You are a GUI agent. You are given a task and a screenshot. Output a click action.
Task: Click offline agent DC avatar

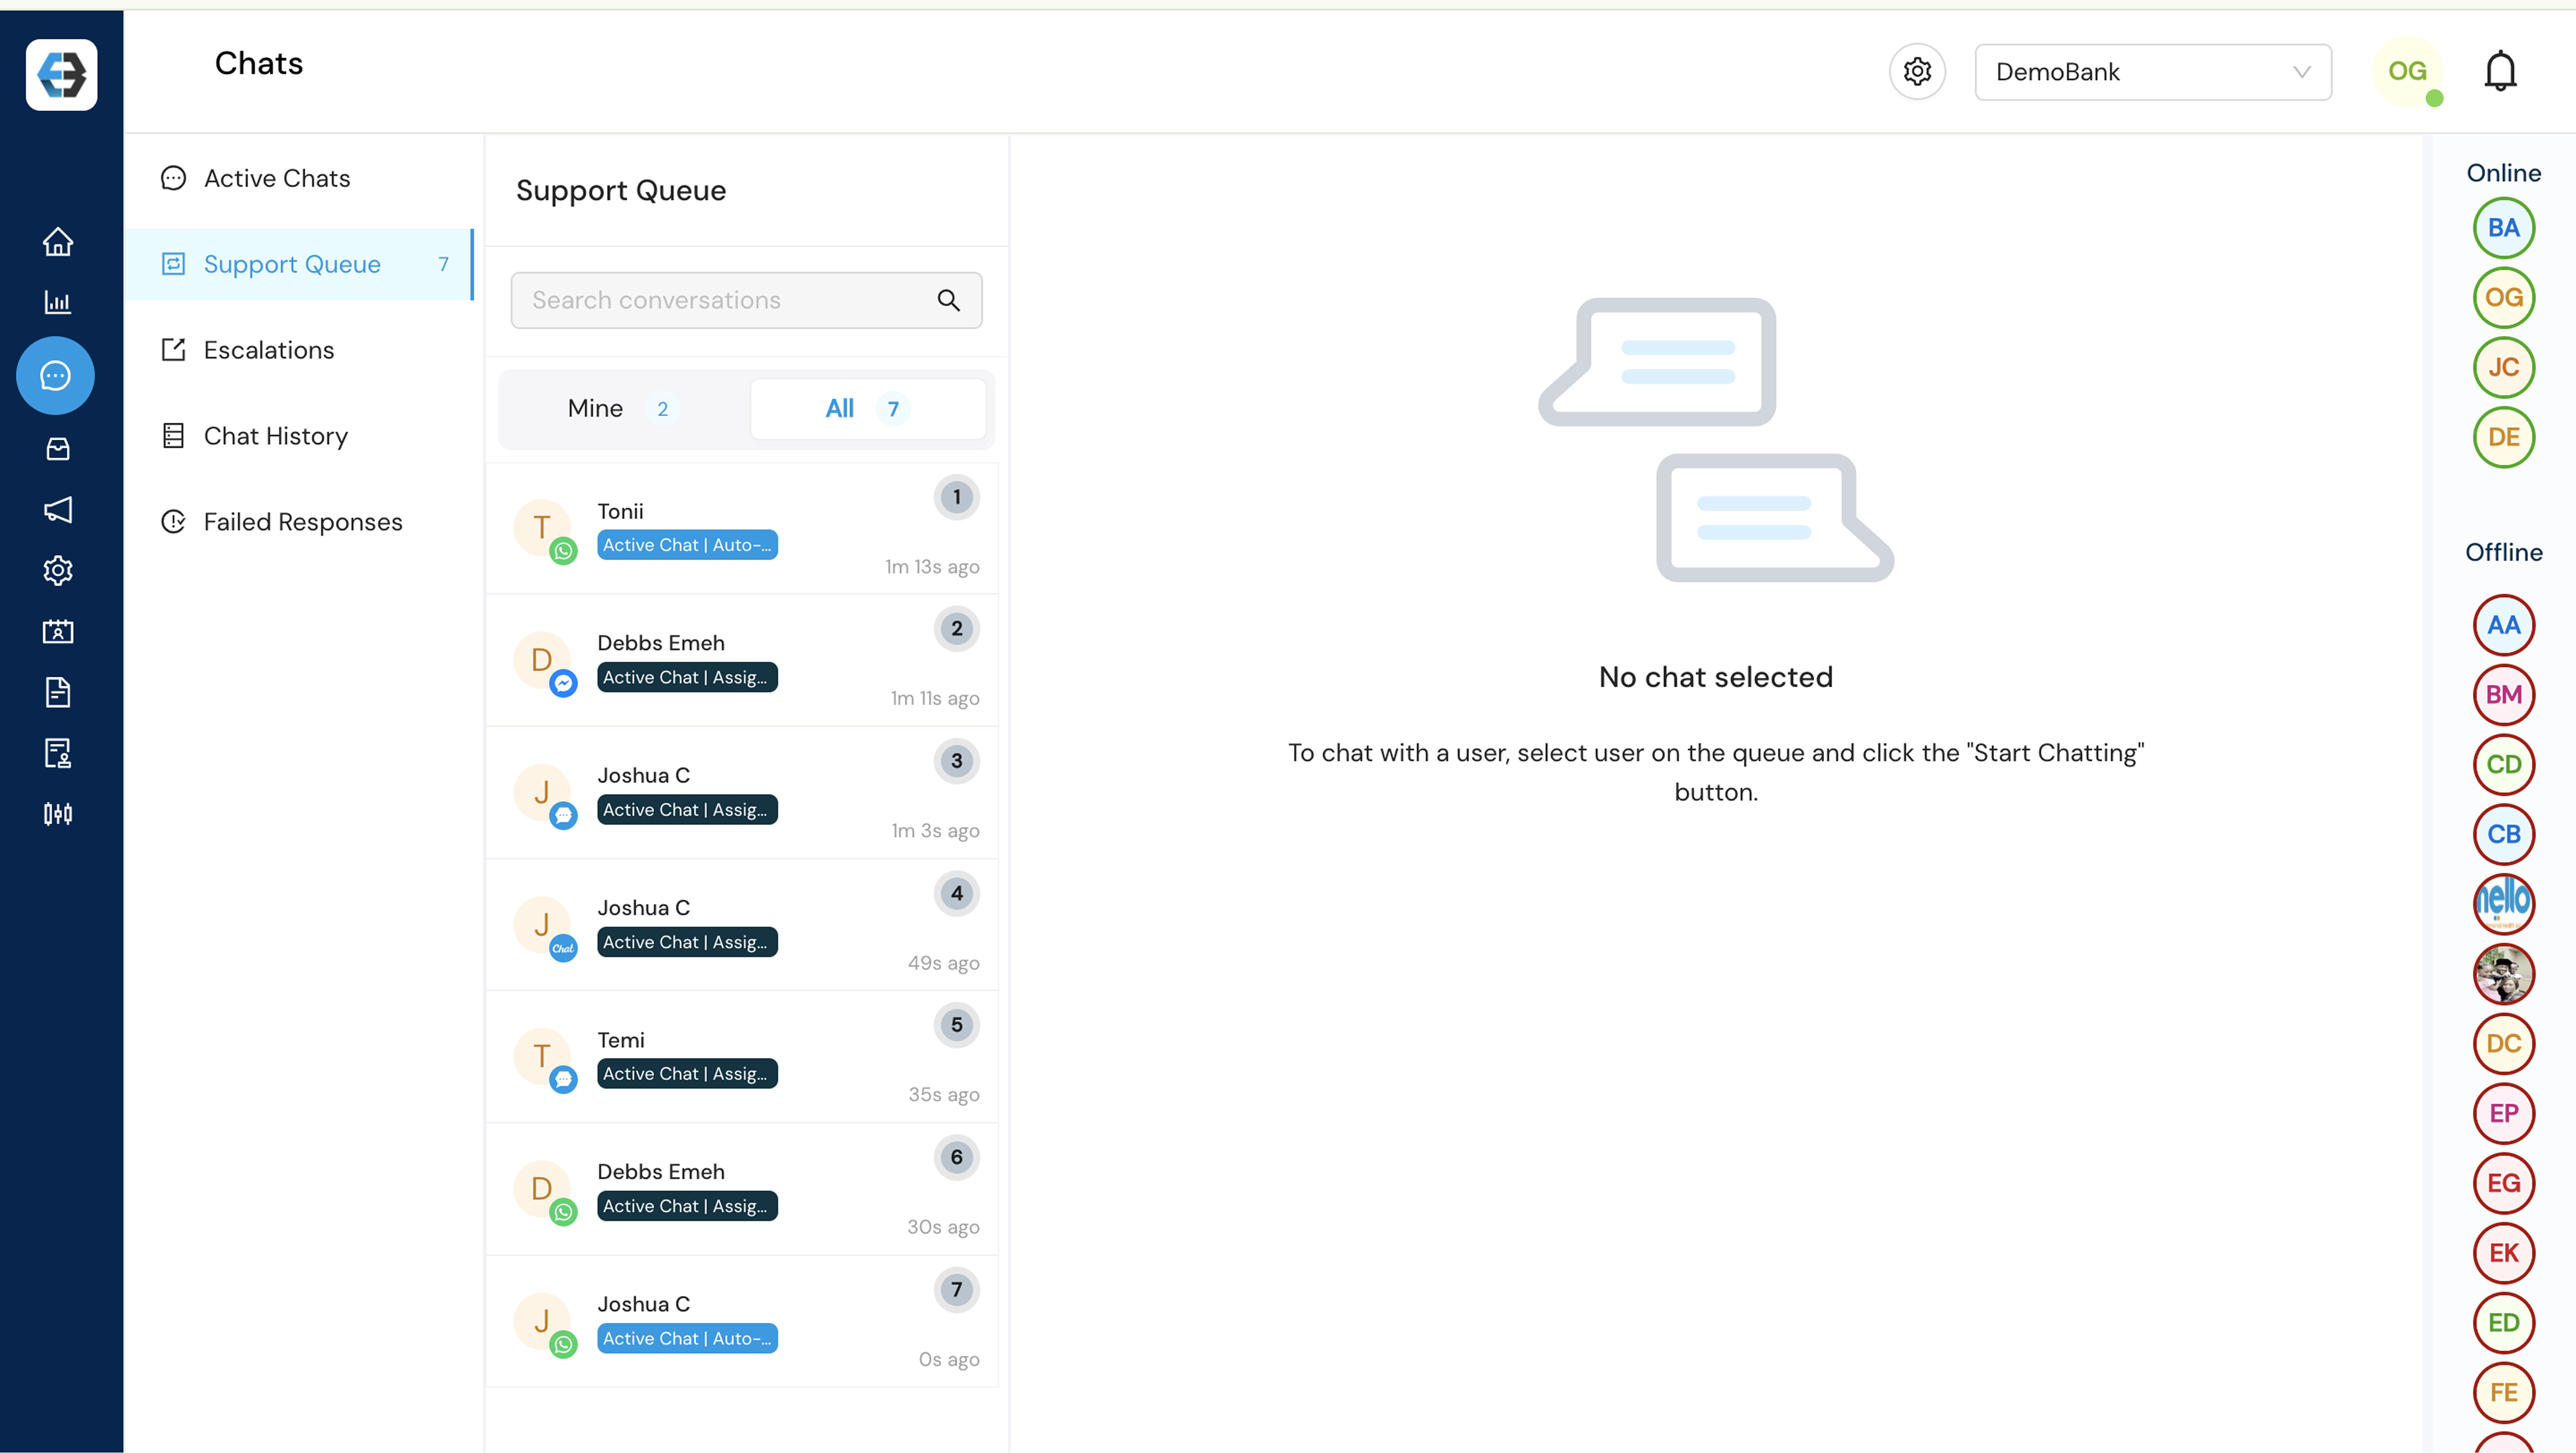pos(2503,1044)
